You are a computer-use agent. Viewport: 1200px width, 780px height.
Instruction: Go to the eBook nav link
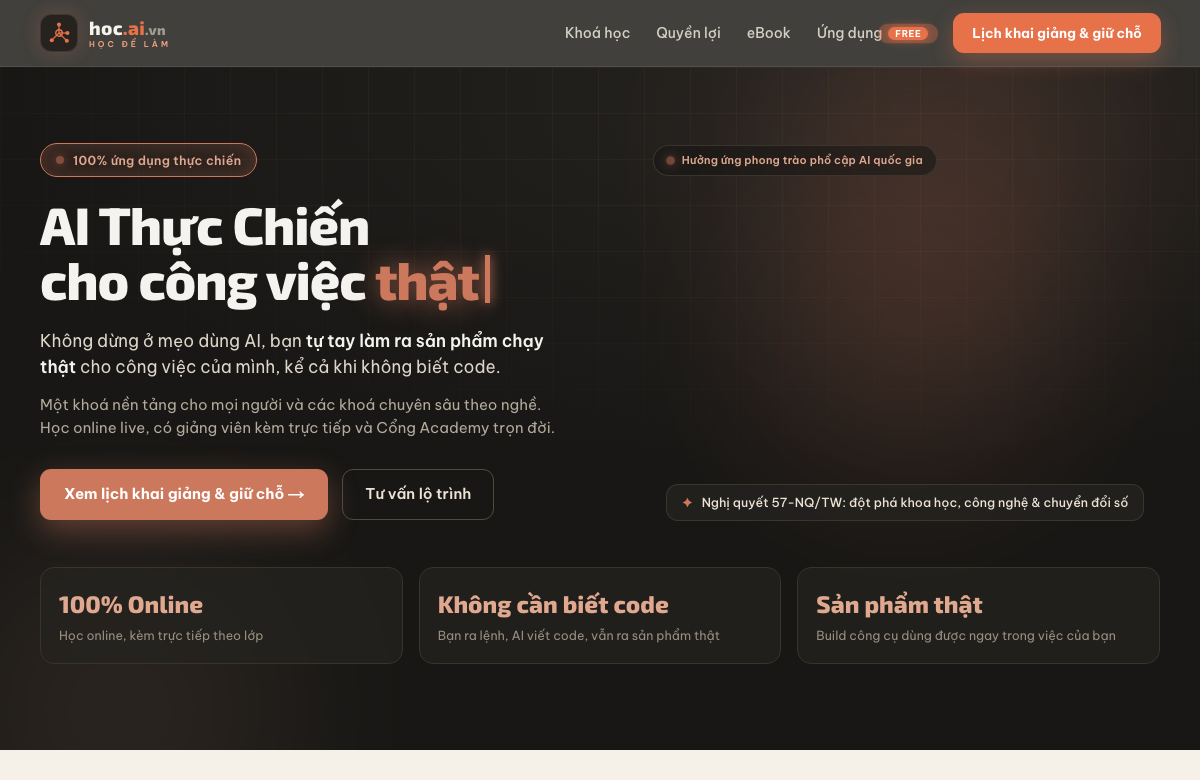(768, 33)
